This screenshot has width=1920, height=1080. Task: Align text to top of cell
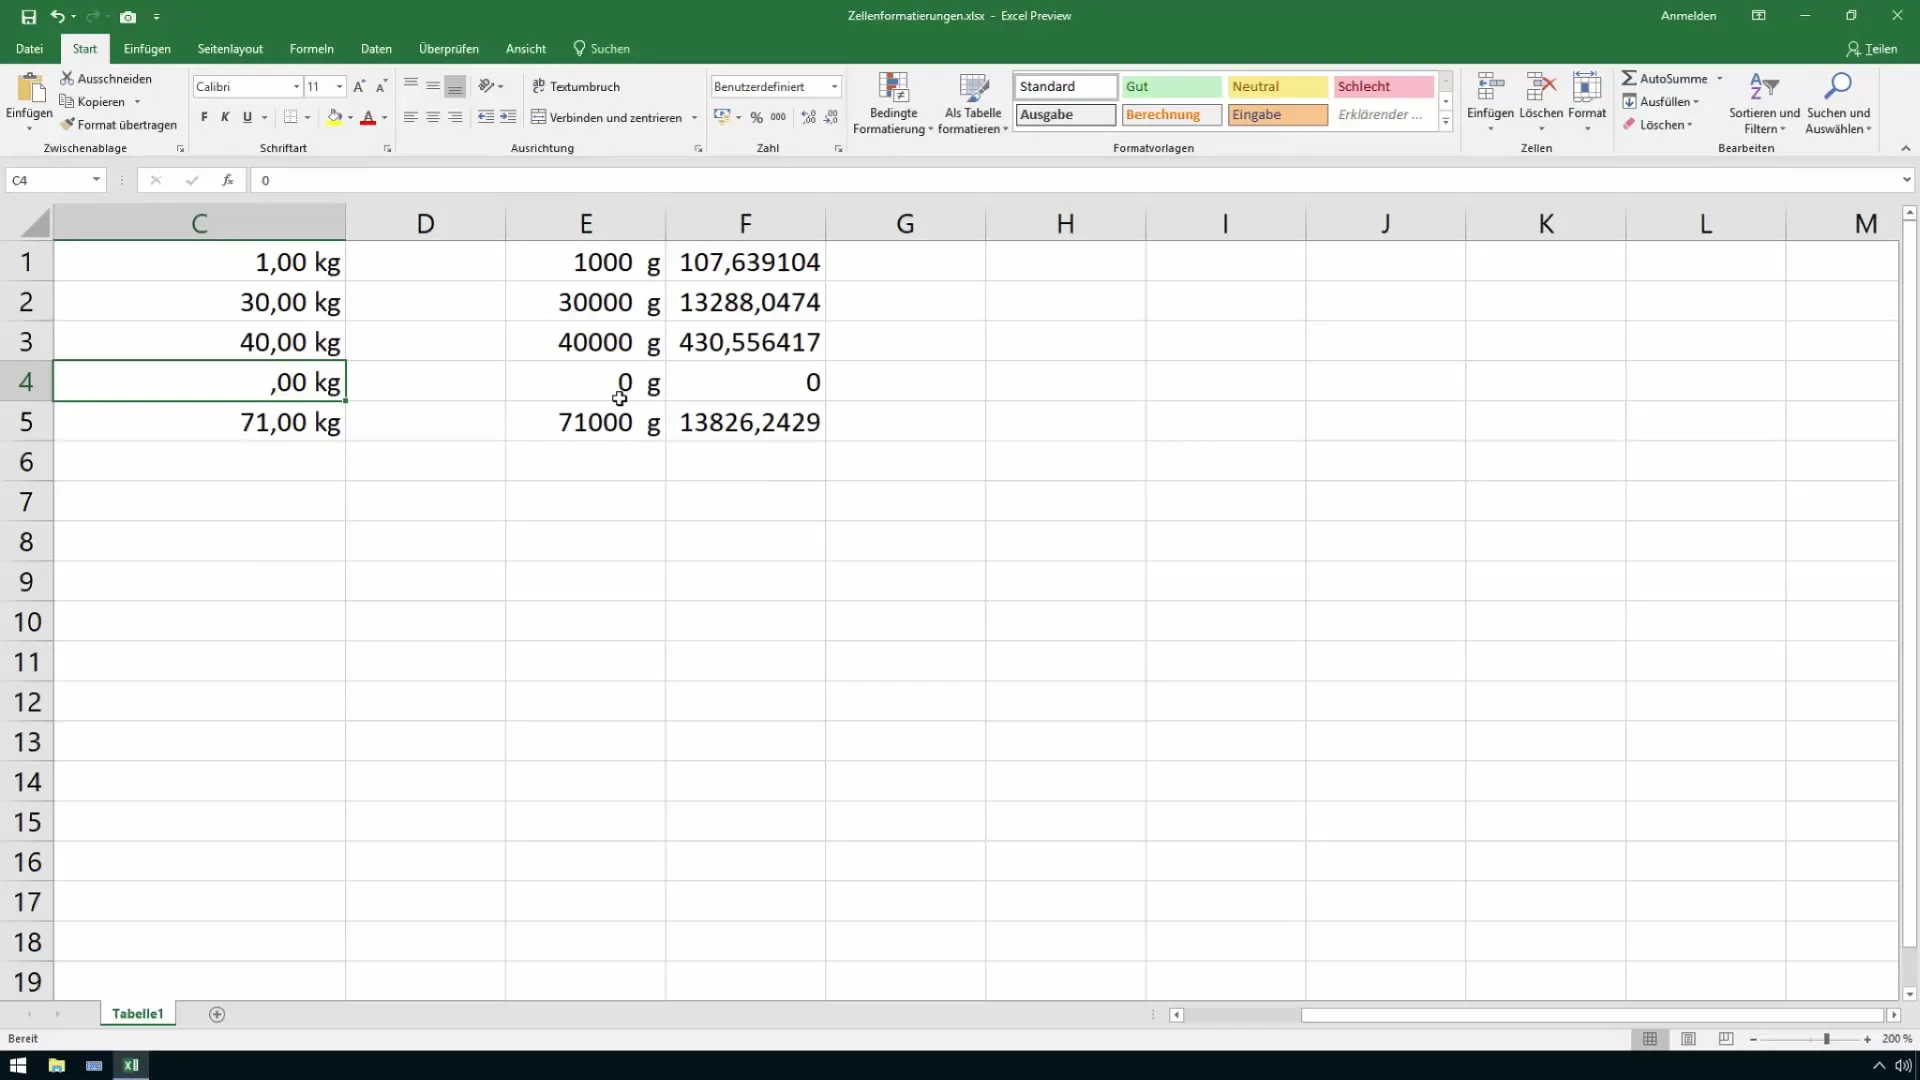click(x=411, y=86)
